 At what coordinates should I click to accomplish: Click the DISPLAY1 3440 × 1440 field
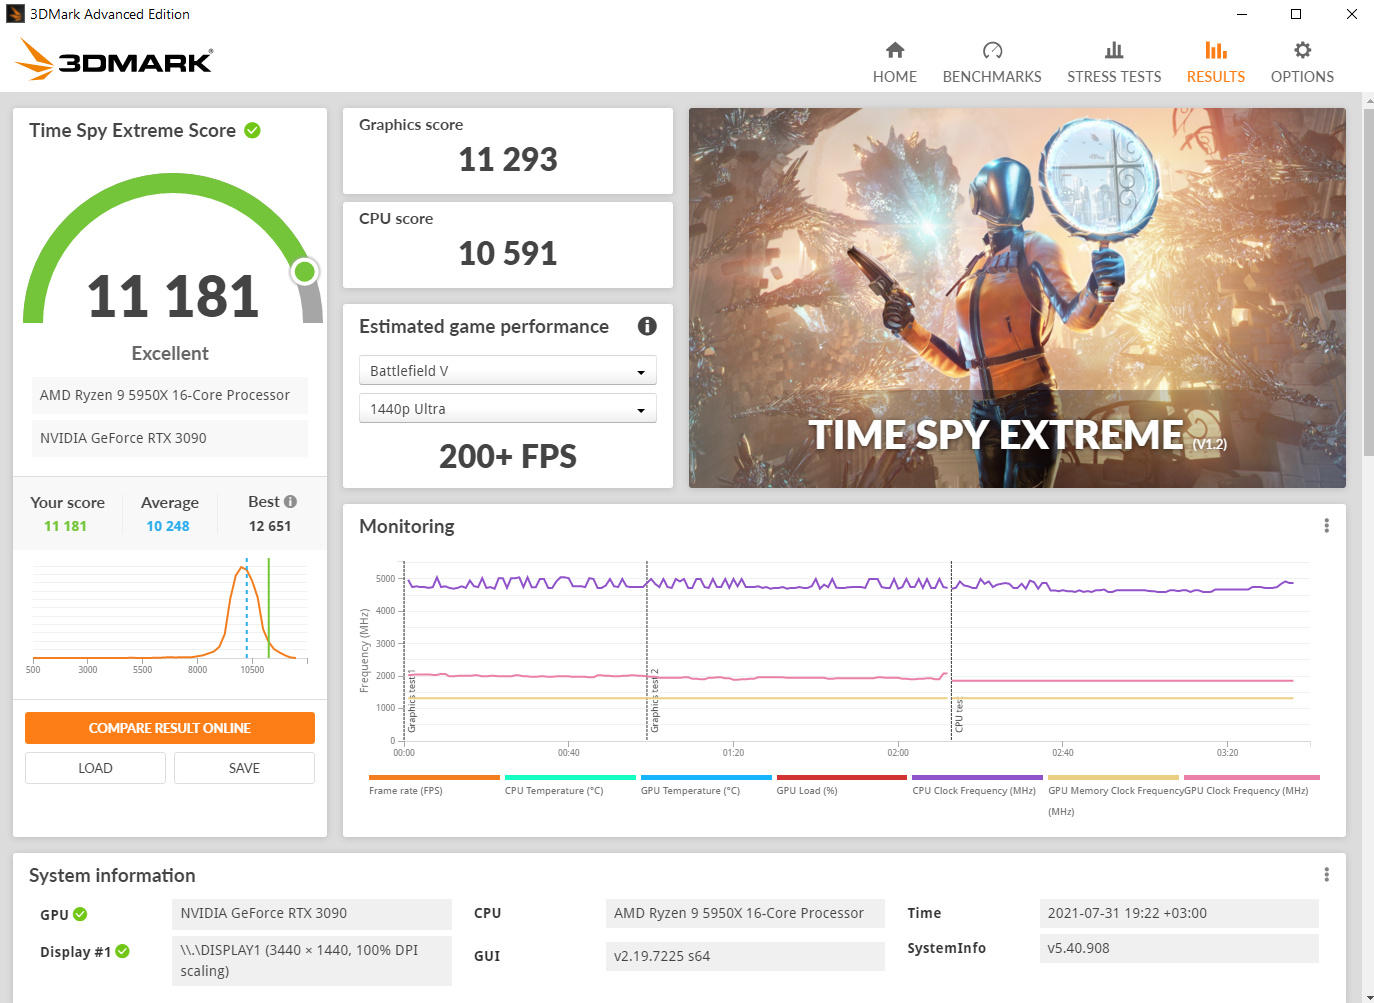click(312, 961)
